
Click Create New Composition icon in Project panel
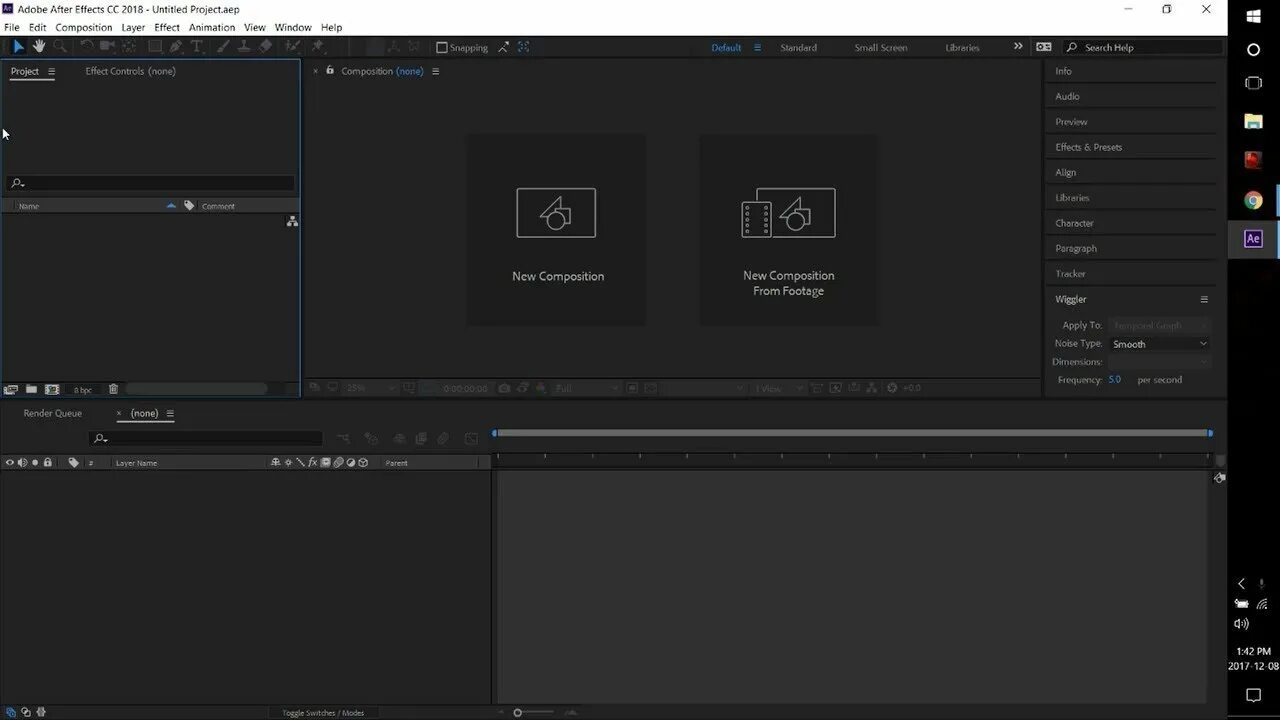pyautogui.click(x=52, y=389)
